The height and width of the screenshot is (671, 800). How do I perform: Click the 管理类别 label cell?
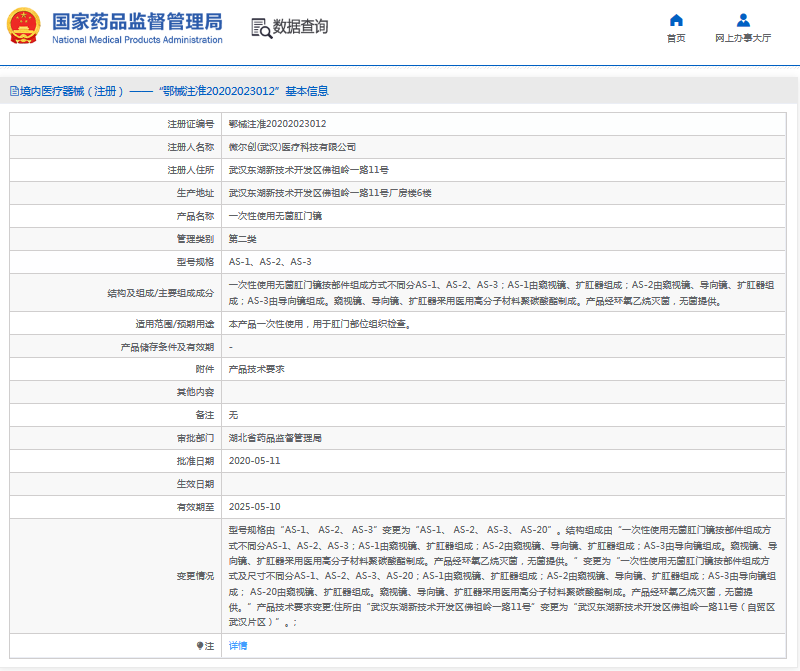click(115, 239)
